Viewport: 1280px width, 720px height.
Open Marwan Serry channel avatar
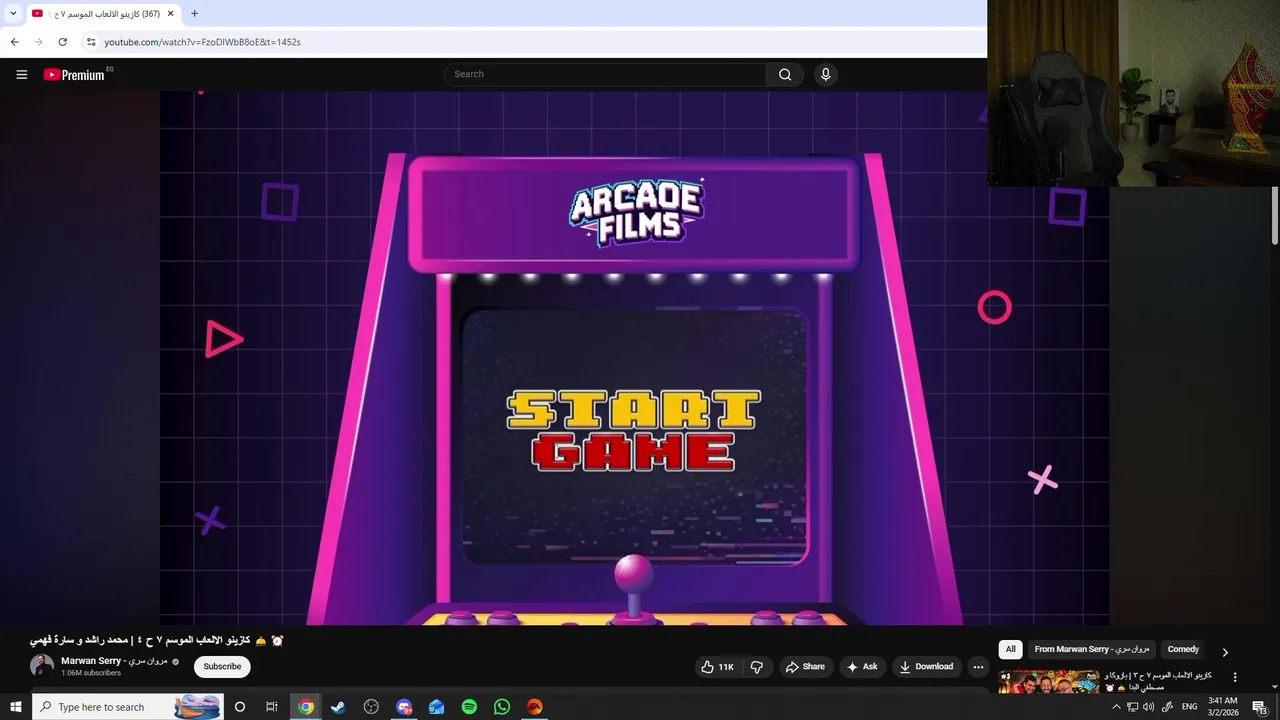[x=42, y=666]
